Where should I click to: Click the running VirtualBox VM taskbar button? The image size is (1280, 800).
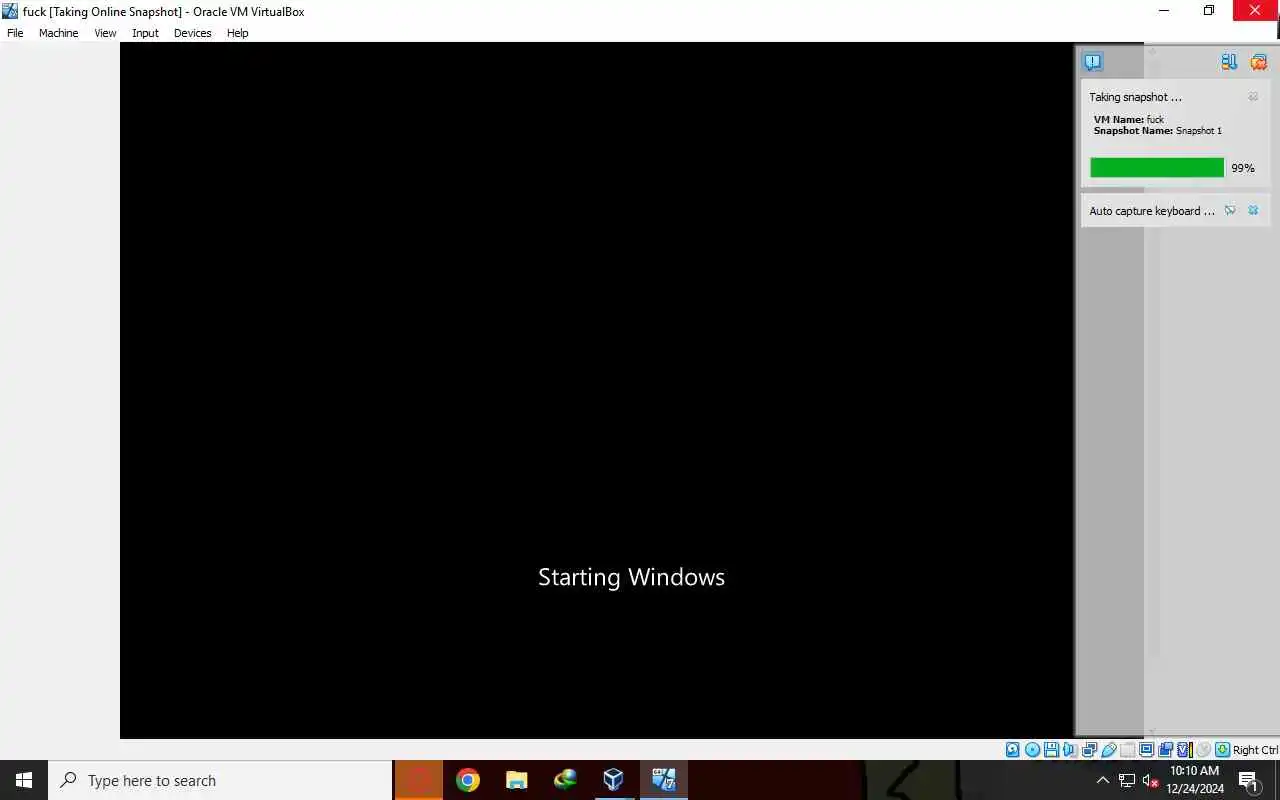point(663,780)
